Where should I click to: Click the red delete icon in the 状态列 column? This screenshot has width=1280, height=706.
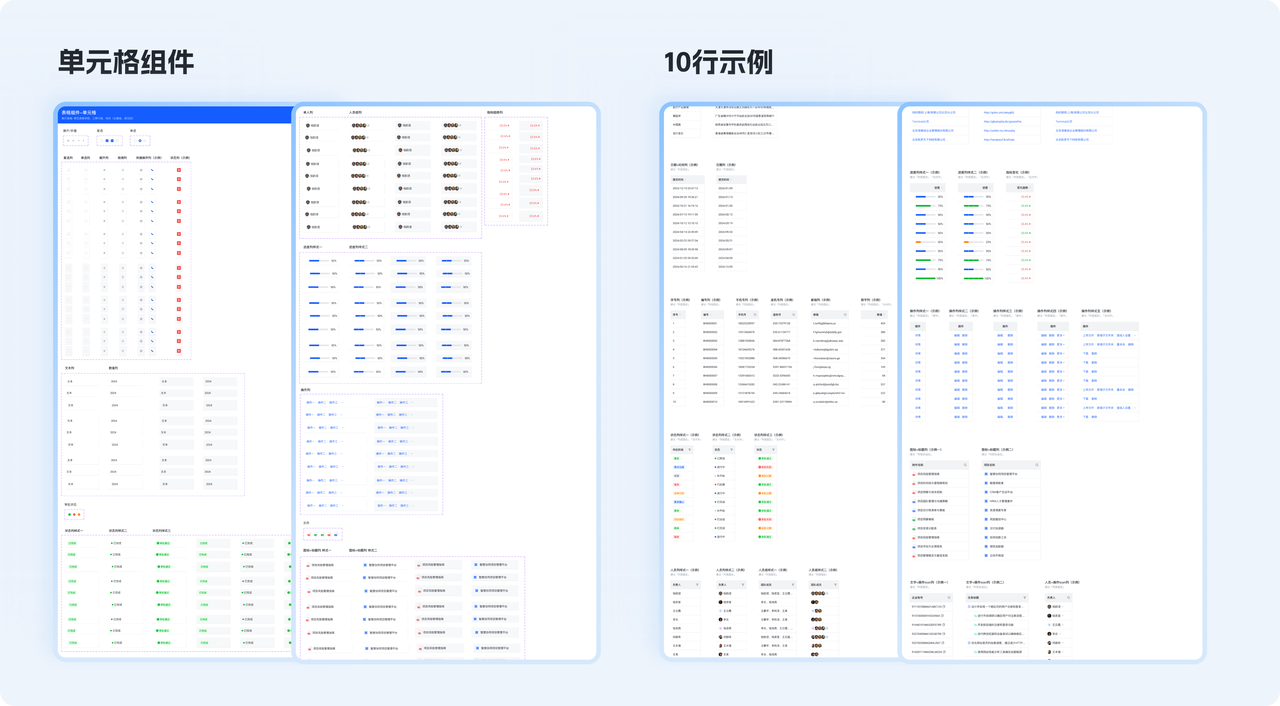click(x=179, y=168)
